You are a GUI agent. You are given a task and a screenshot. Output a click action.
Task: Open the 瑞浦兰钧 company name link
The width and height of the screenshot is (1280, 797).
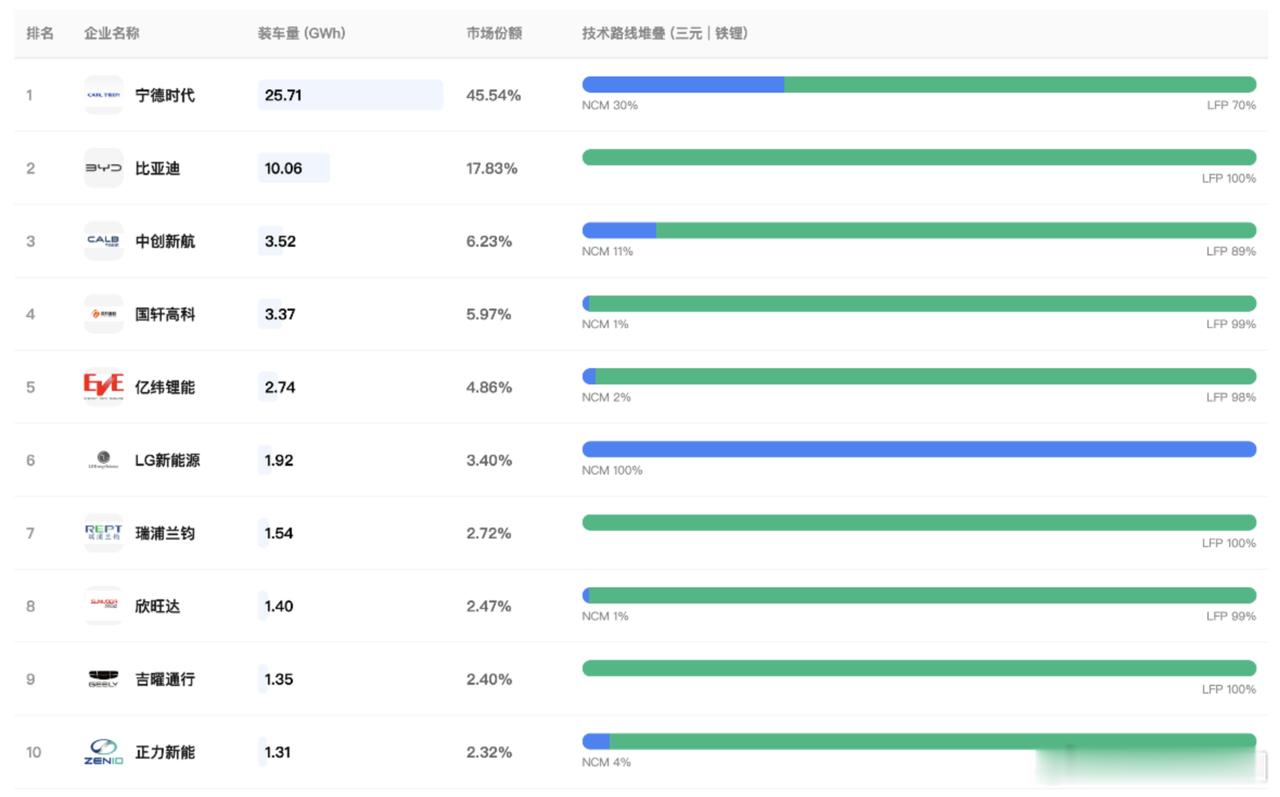165,533
